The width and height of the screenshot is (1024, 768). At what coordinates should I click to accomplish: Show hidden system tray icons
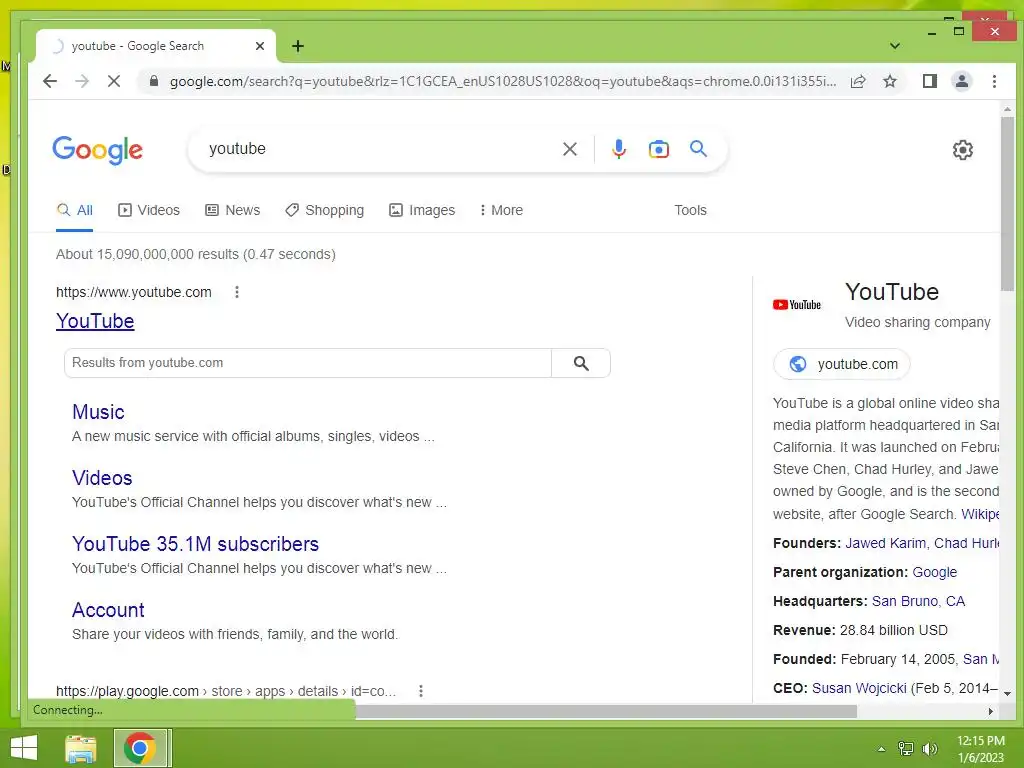881,749
